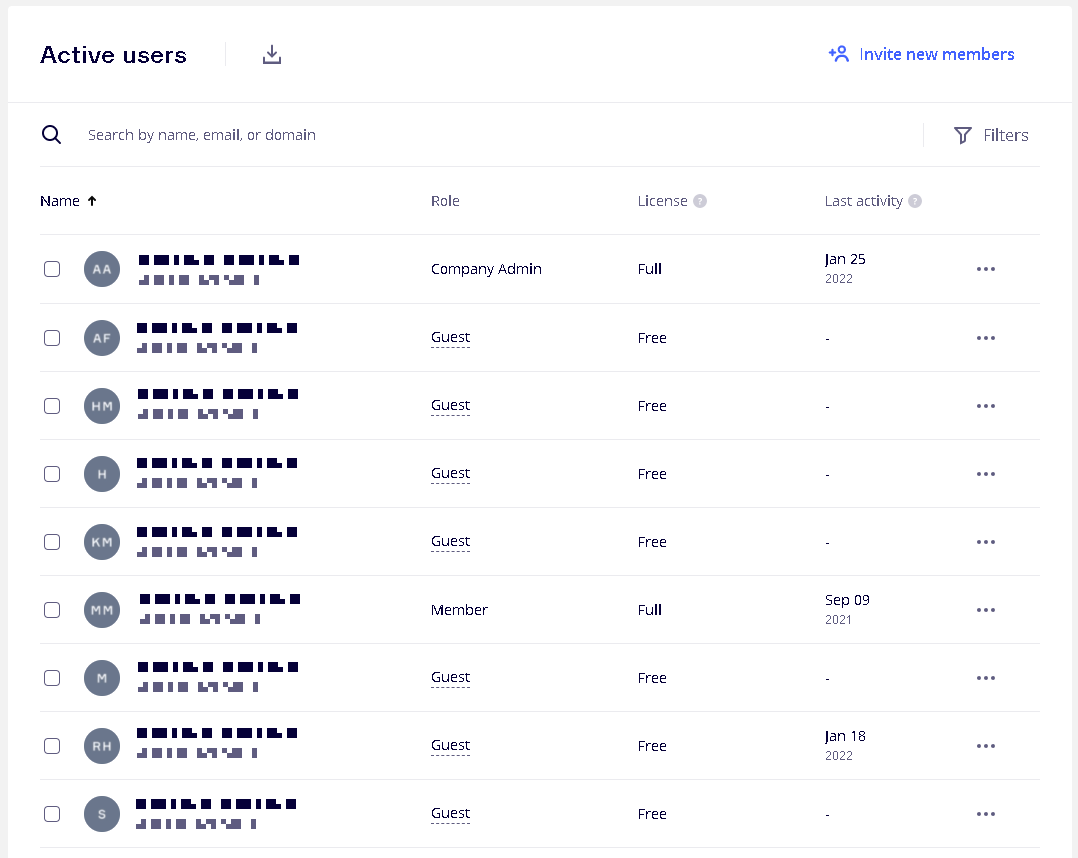Select the checkbox for user AA
The height and width of the screenshot is (858, 1078).
pyautogui.click(x=52, y=269)
